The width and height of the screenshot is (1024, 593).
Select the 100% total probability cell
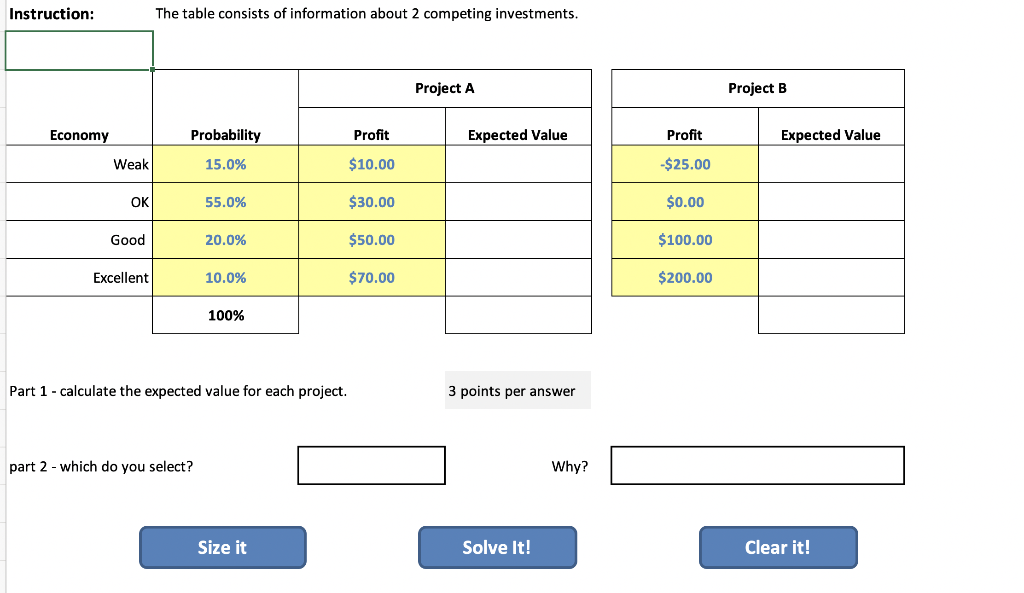point(225,315)
